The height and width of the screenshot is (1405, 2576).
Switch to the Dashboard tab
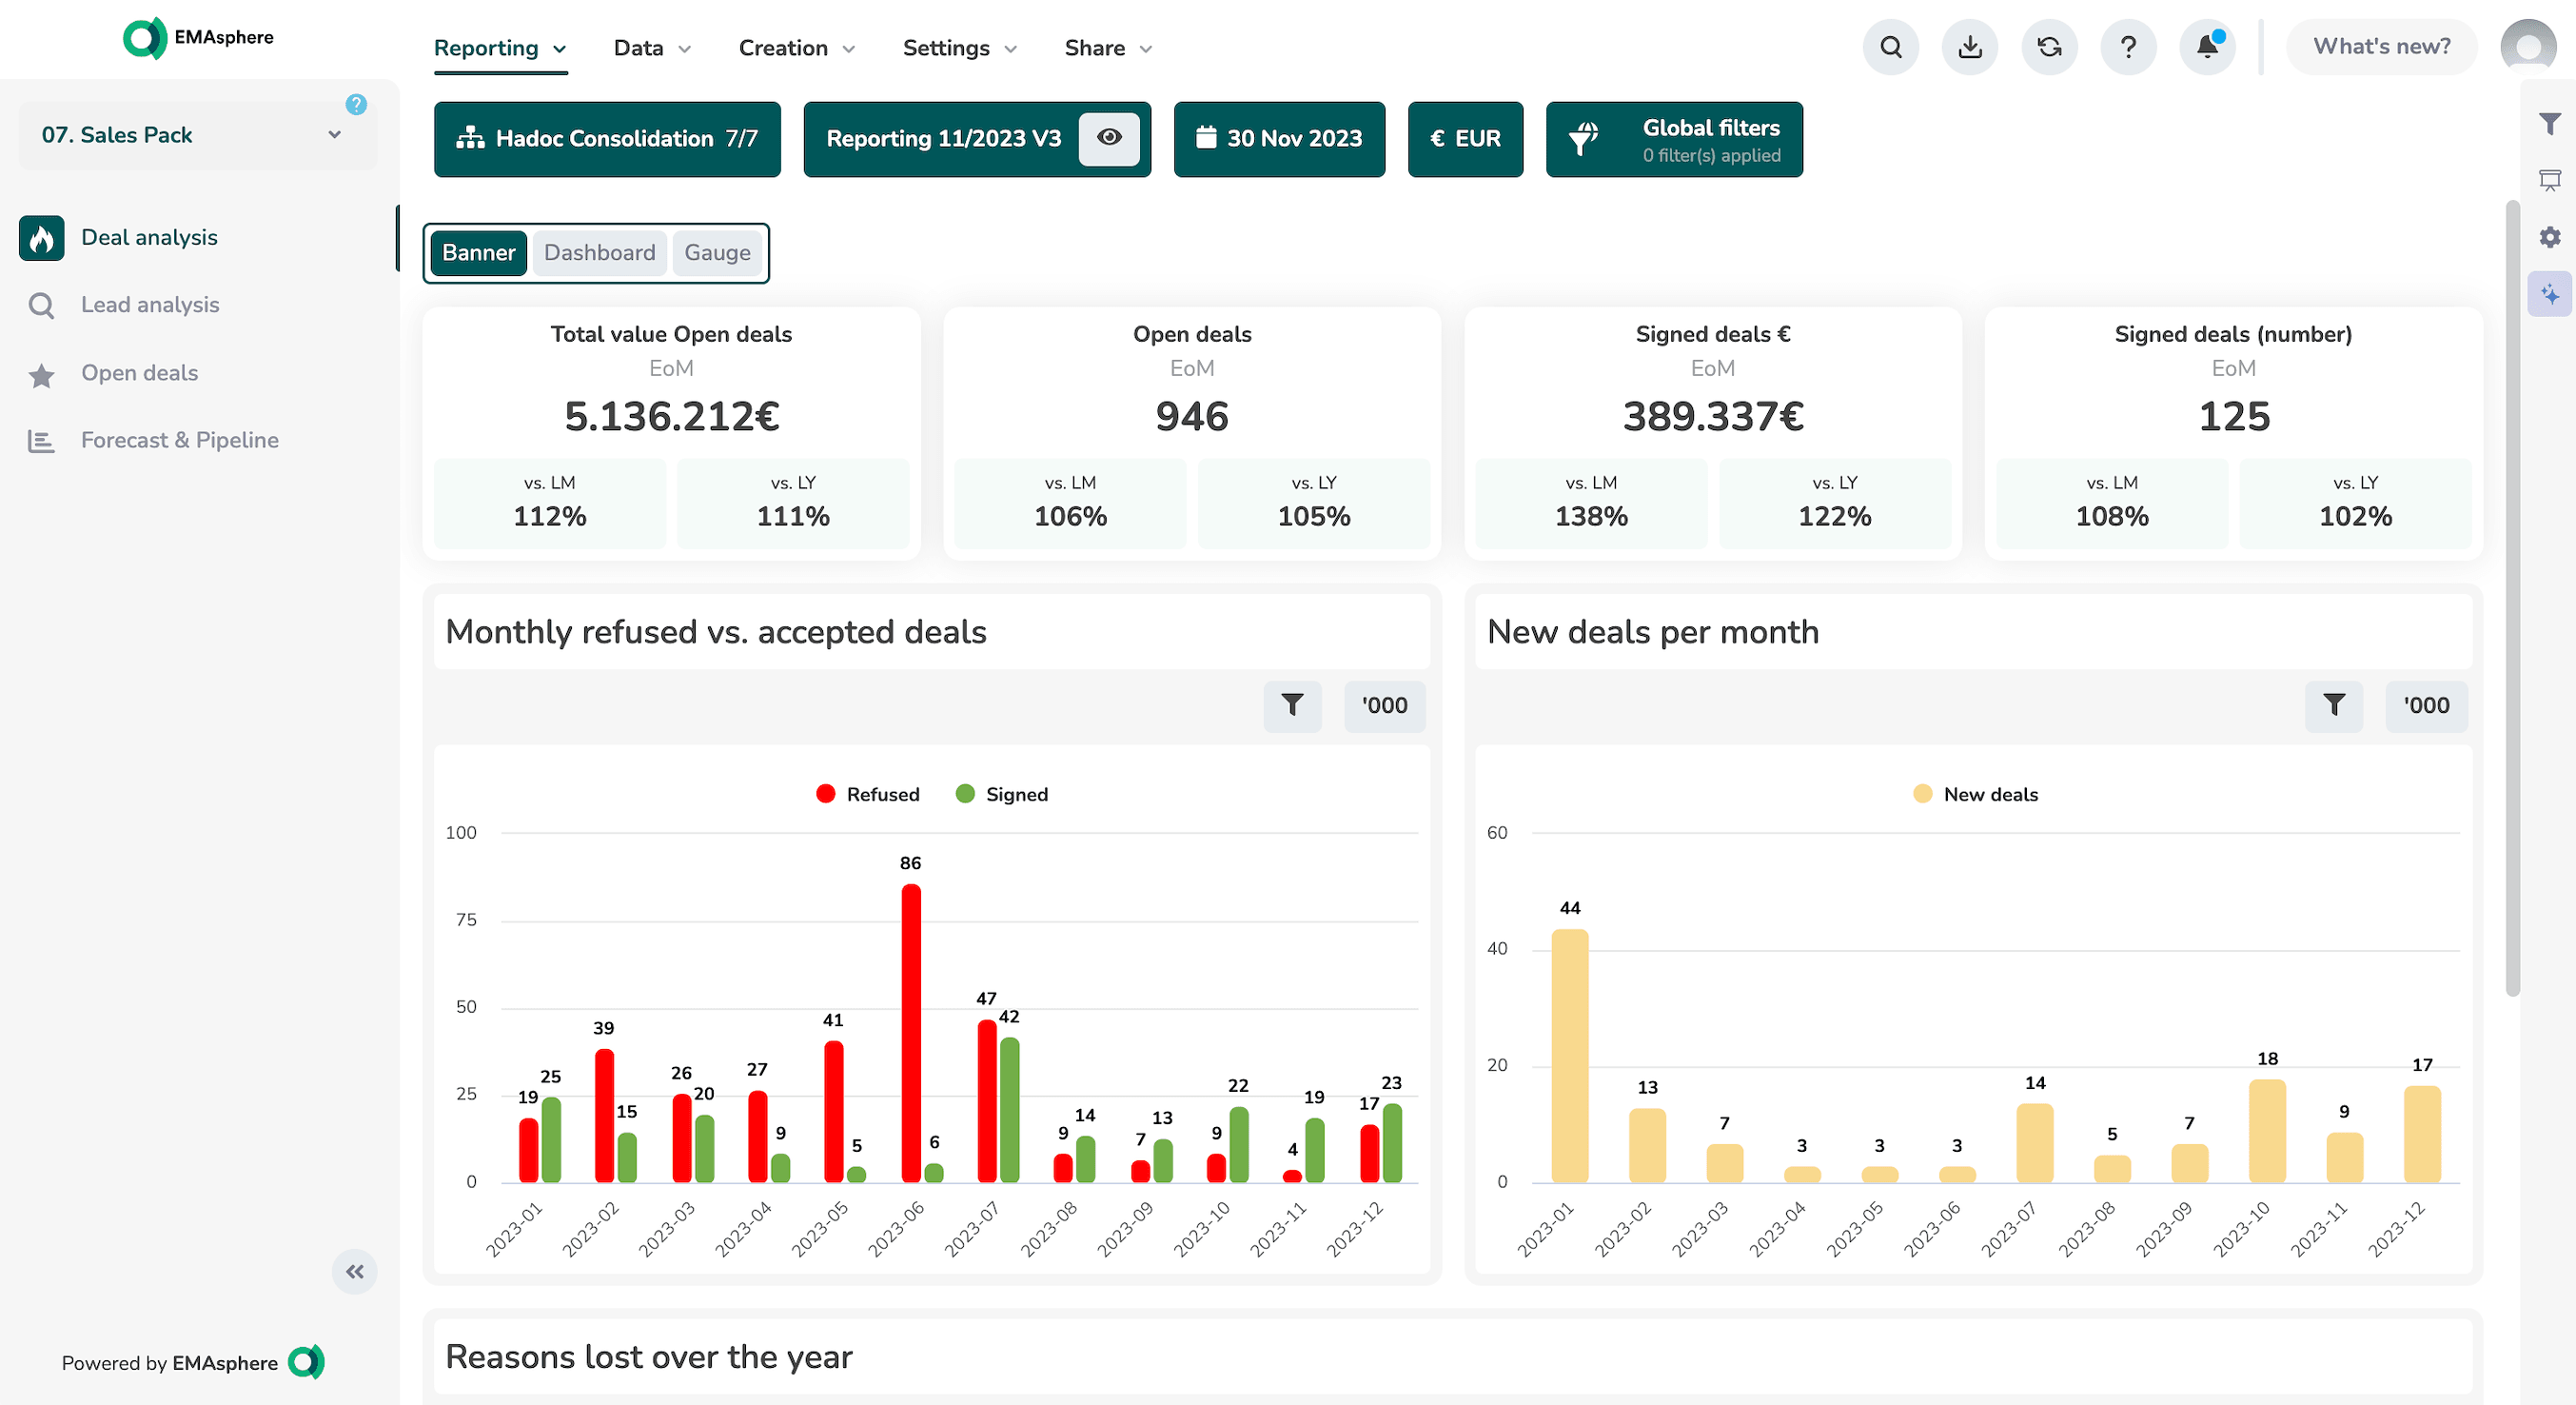(599, 253)
